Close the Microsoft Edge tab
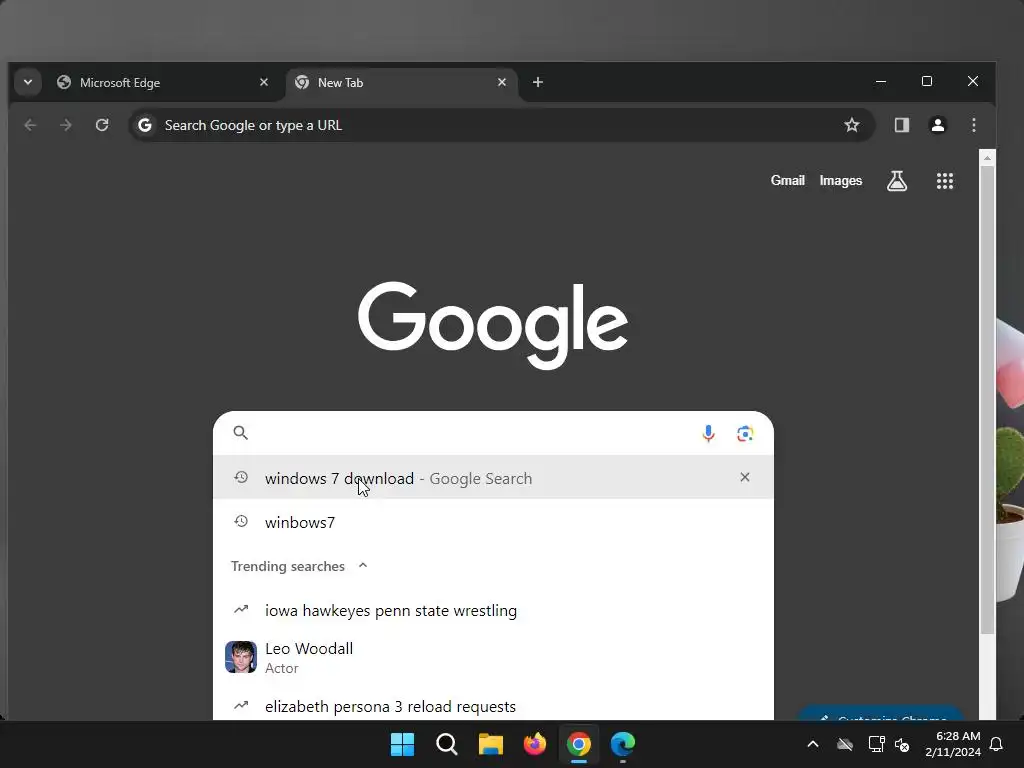Viewport: 1024px width, 768px height. (264, 82)
